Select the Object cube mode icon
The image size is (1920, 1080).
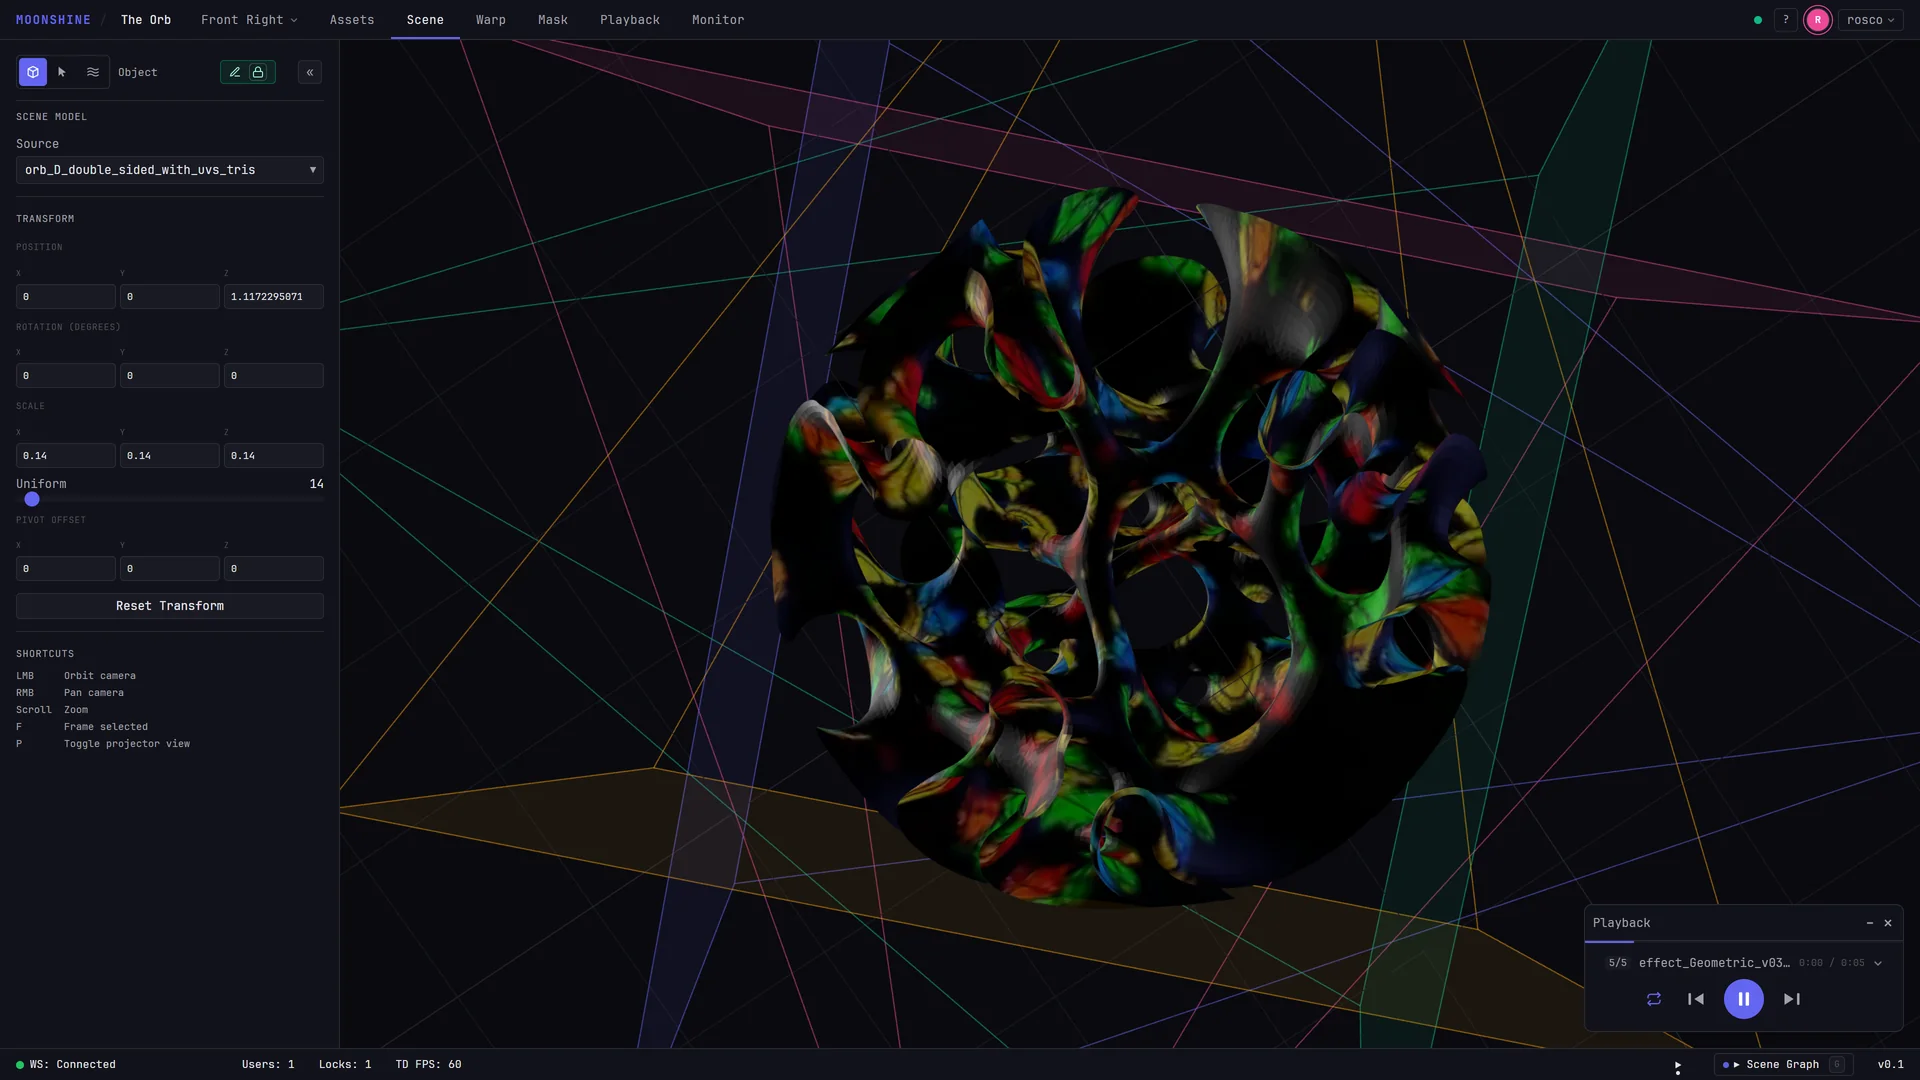pos(33,72)
